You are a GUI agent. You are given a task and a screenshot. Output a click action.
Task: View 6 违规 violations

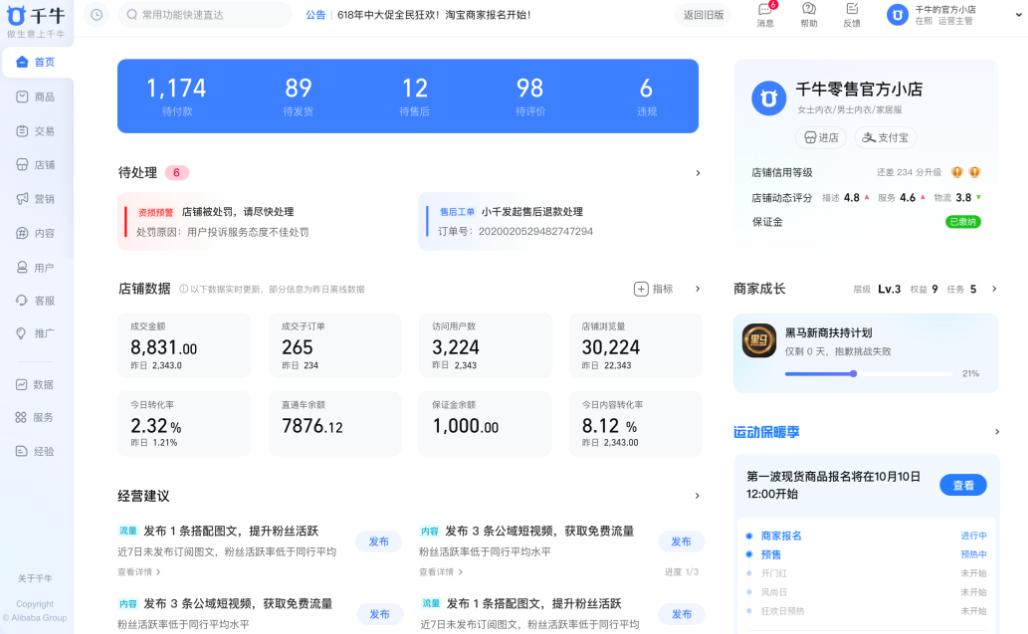pyautogui.click(x=646, y=96)
